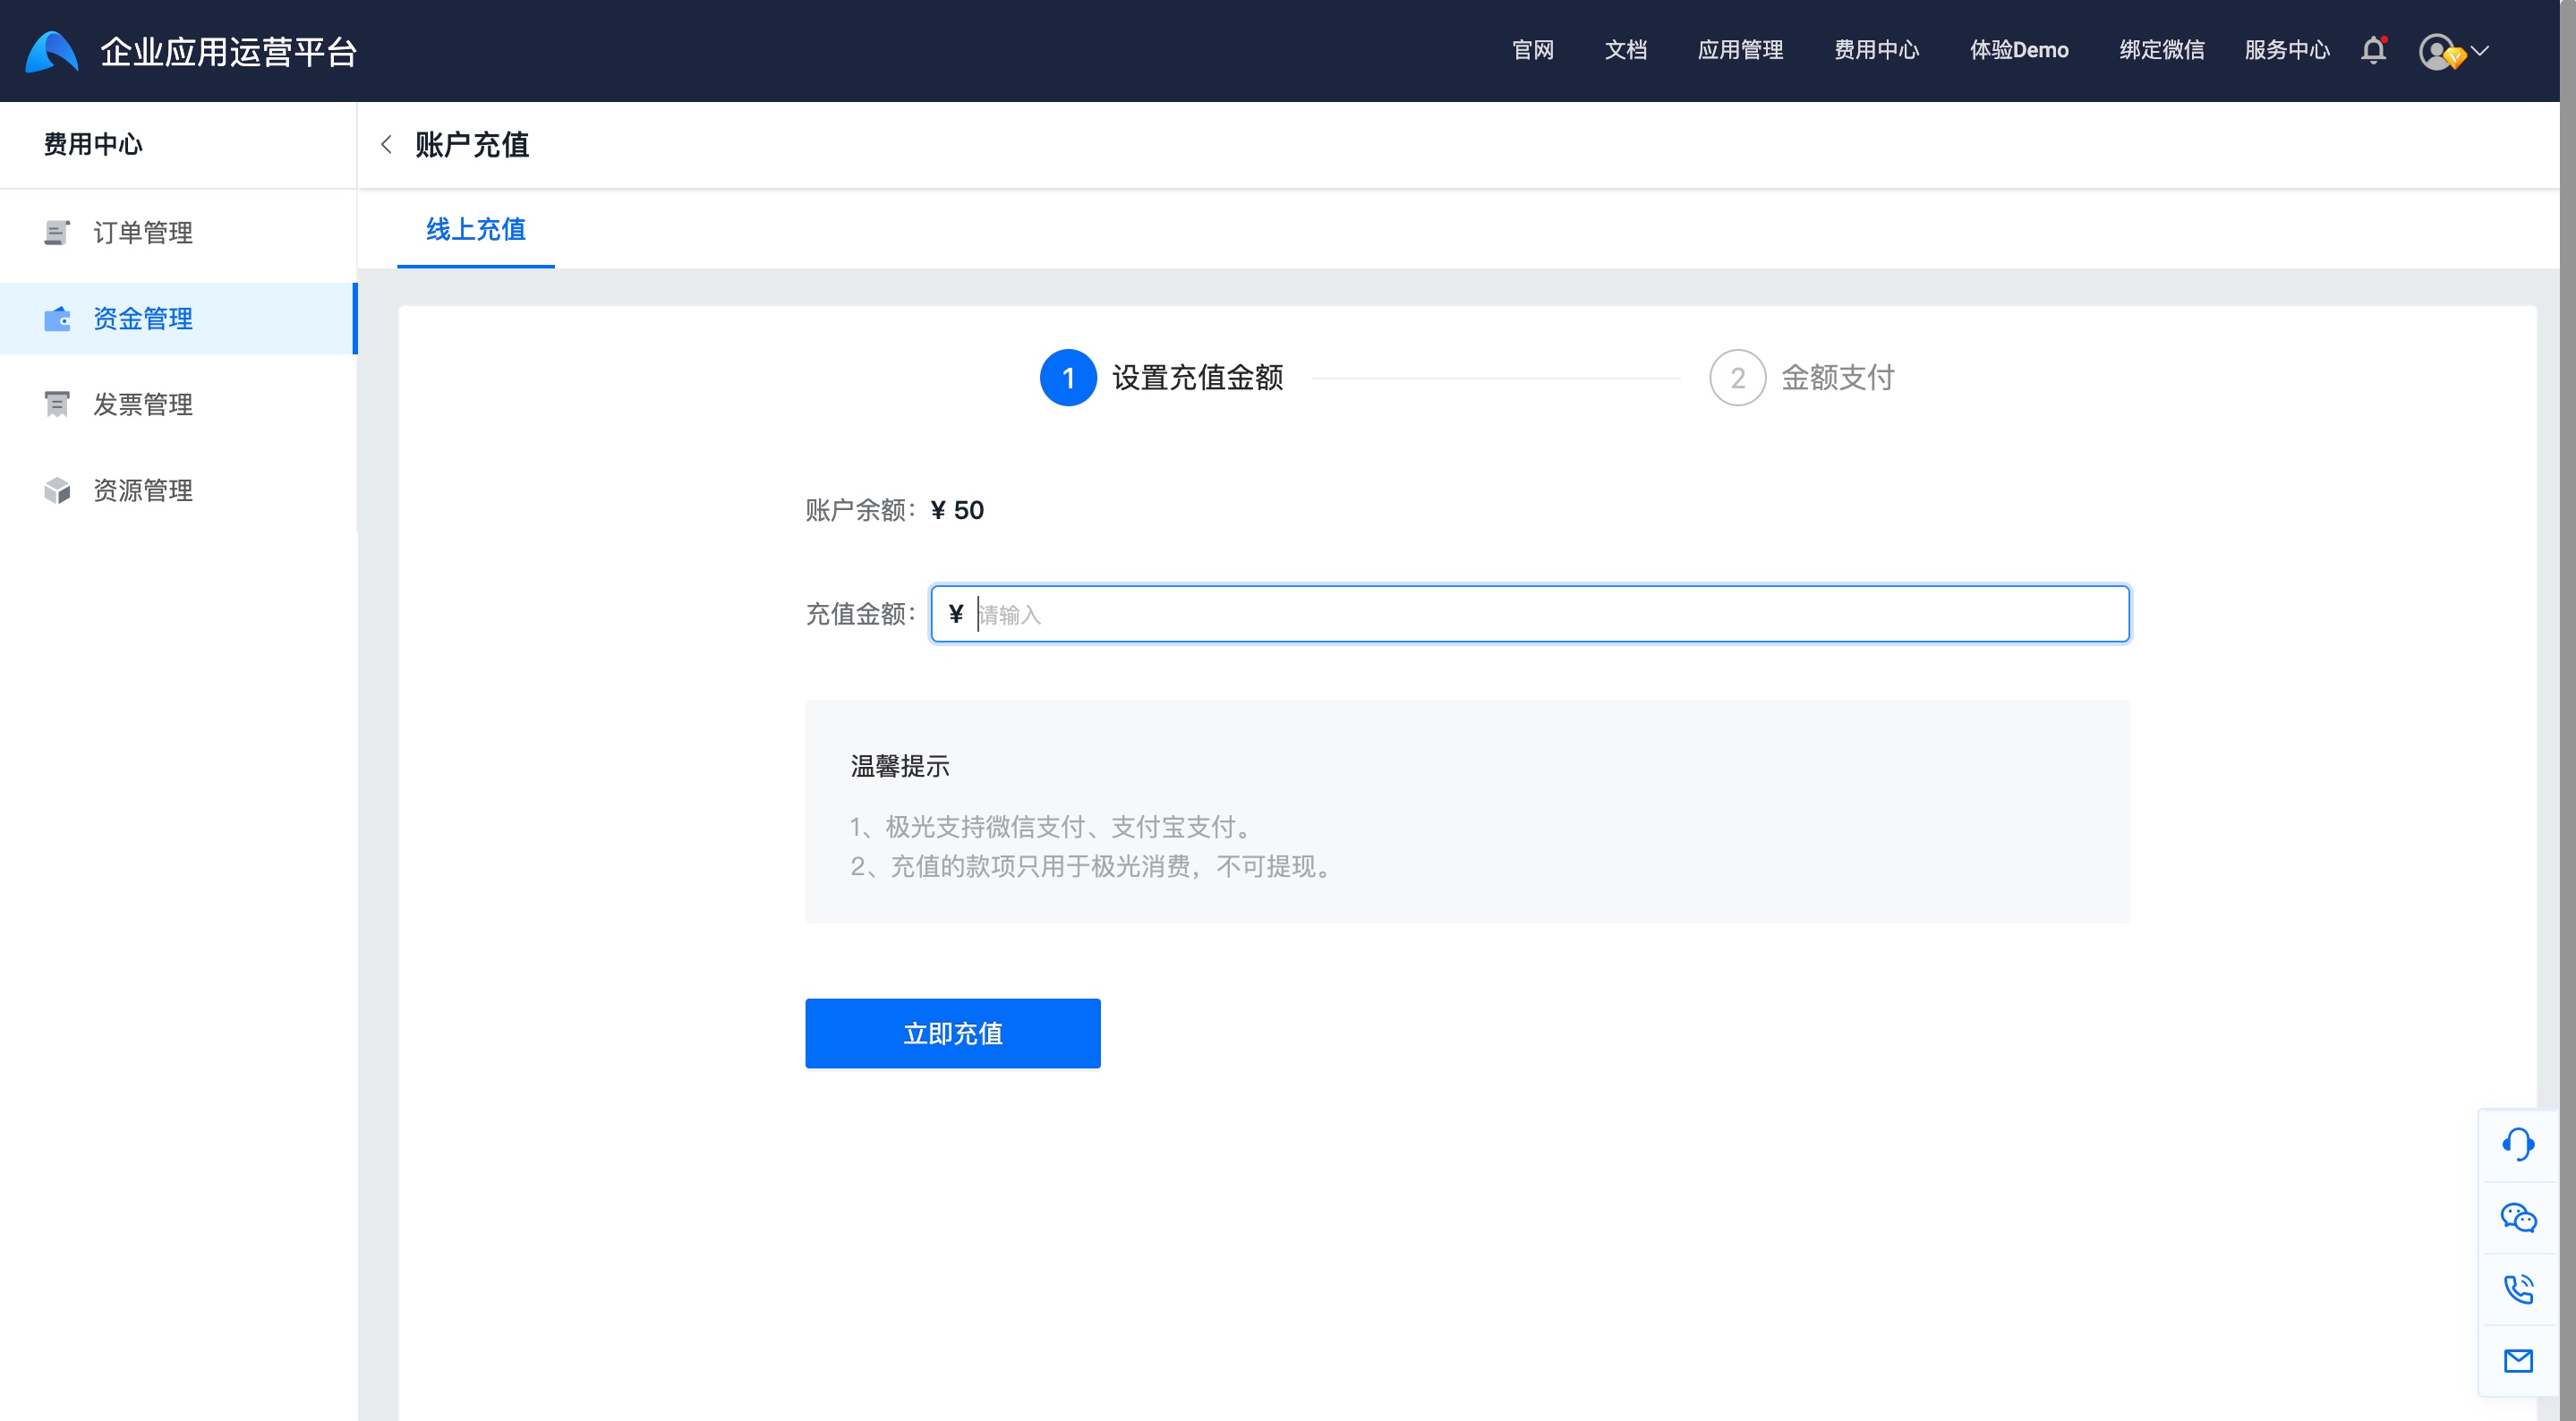2576x1421 pixels.
Task: Open 服务中心 in the top navigation
Action: (x=2287, y=50)
